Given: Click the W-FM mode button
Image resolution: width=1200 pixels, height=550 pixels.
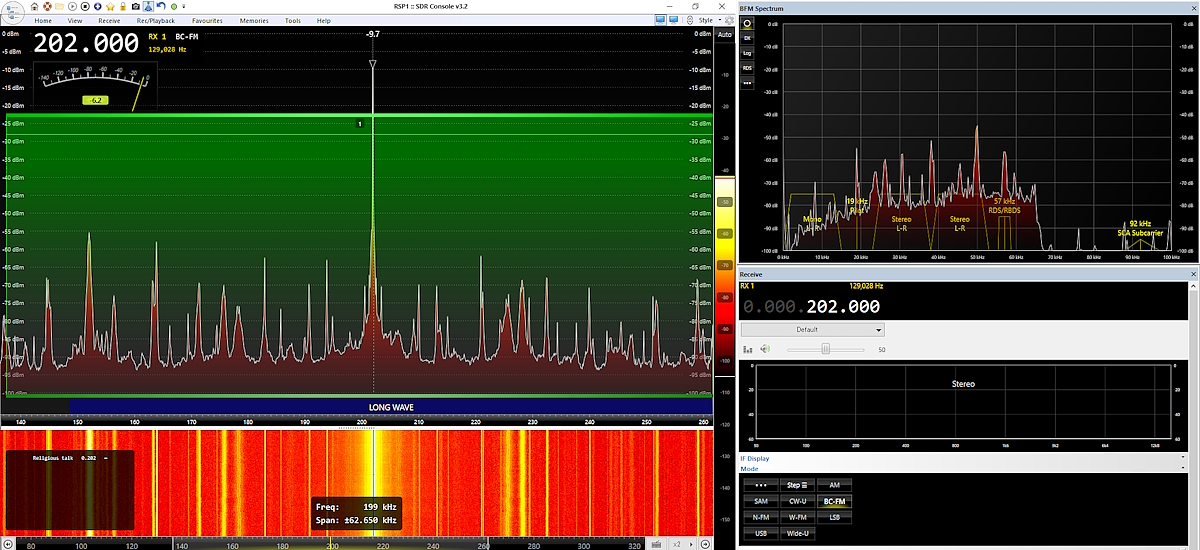Looking at the screenshot, I should 798,517.
